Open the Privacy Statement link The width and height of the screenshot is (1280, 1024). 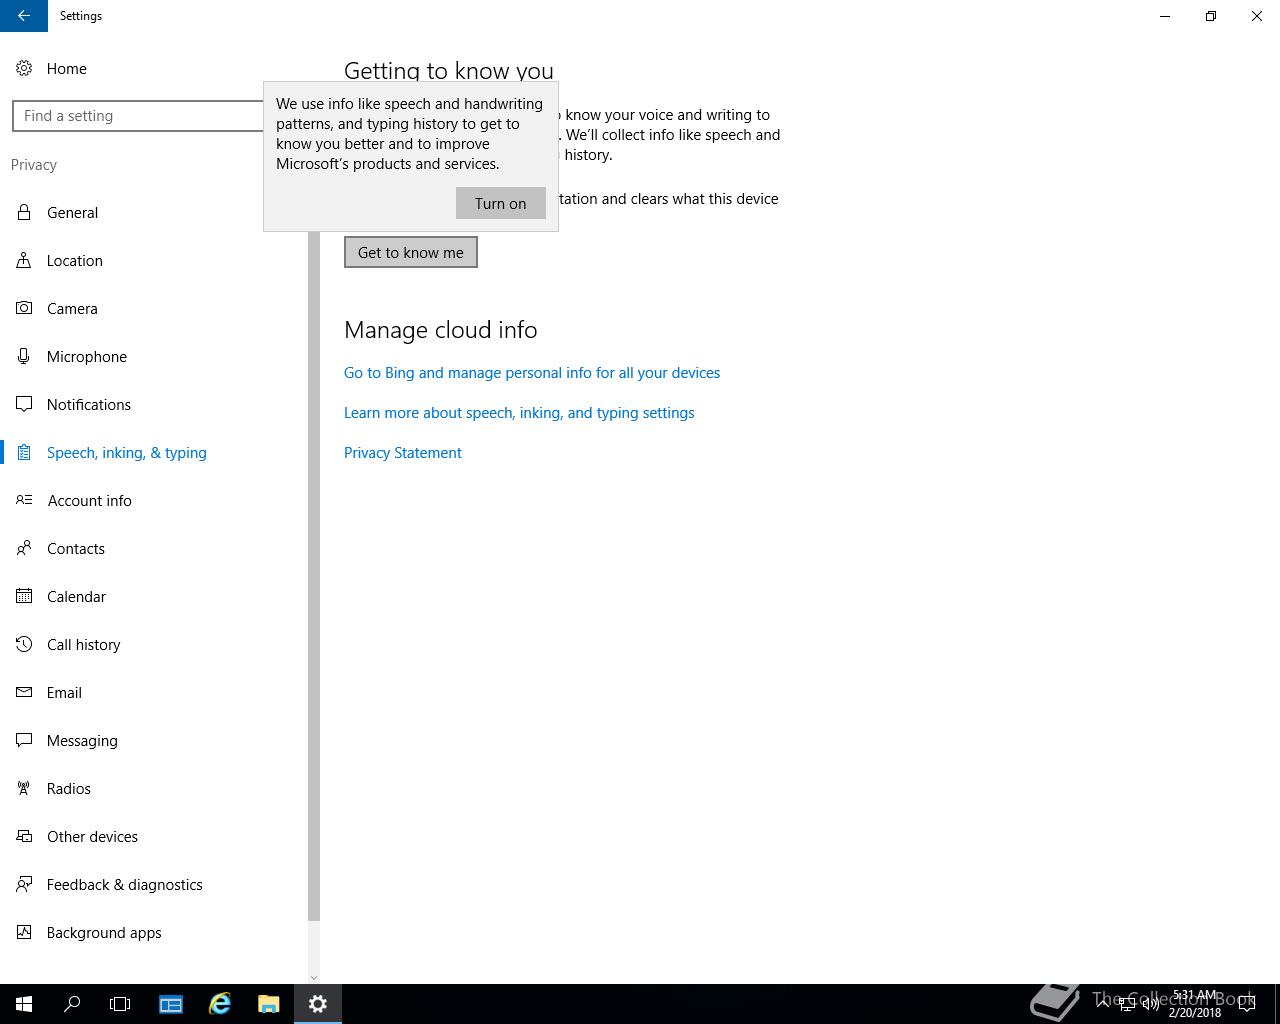403,452
